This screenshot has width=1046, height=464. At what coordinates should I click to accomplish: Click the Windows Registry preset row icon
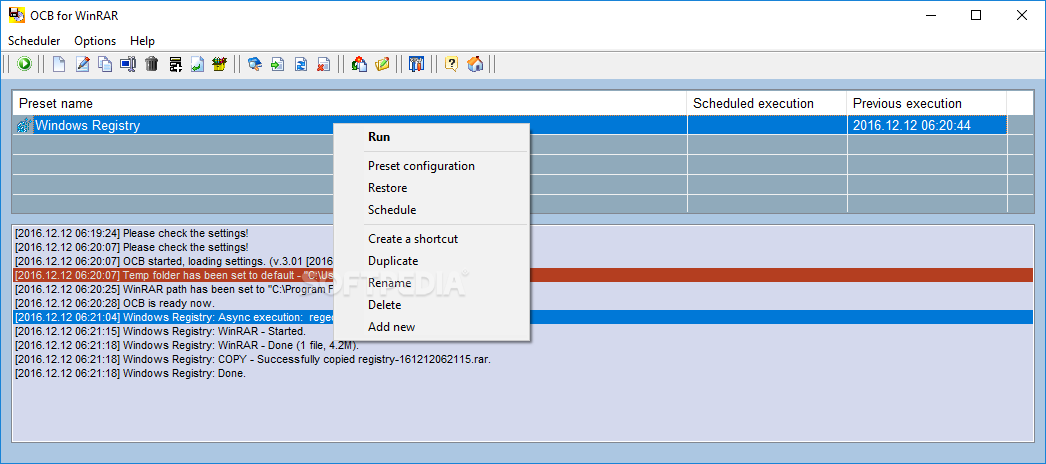(x=24, y=125)
